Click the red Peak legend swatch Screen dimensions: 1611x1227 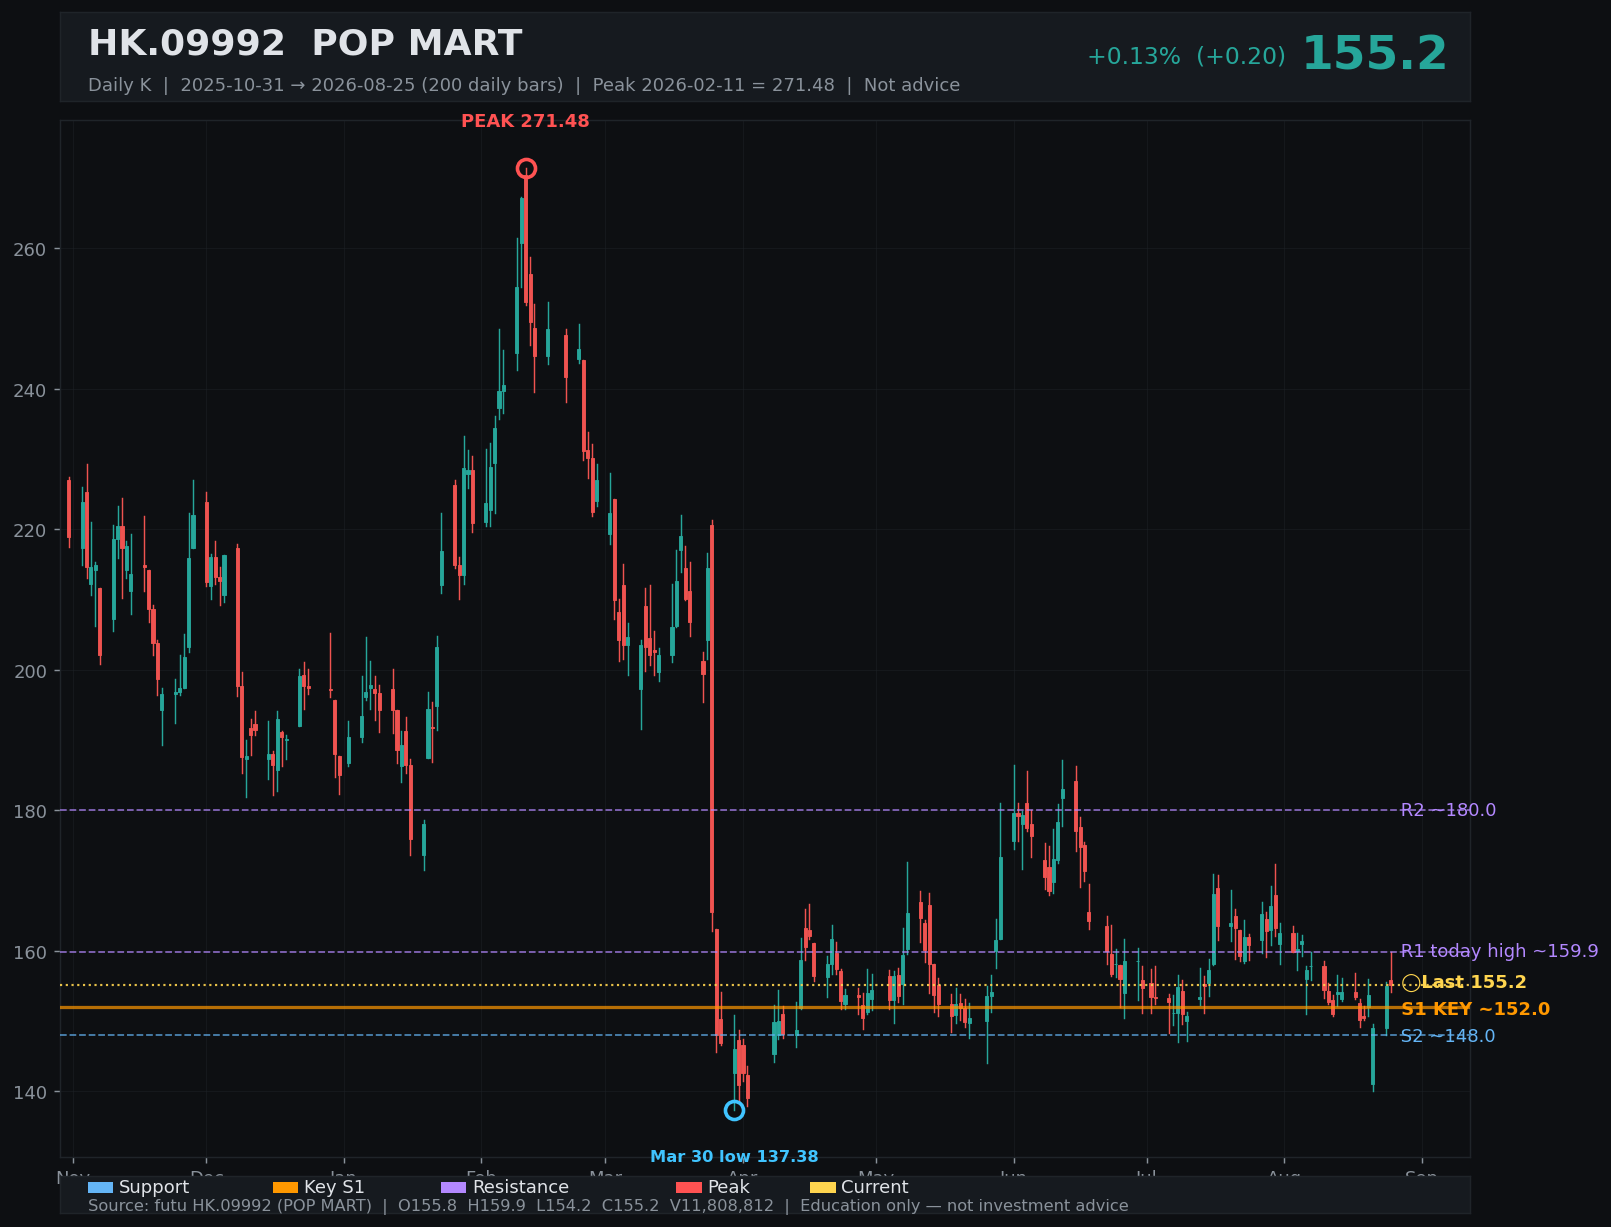click(689, 1187)
